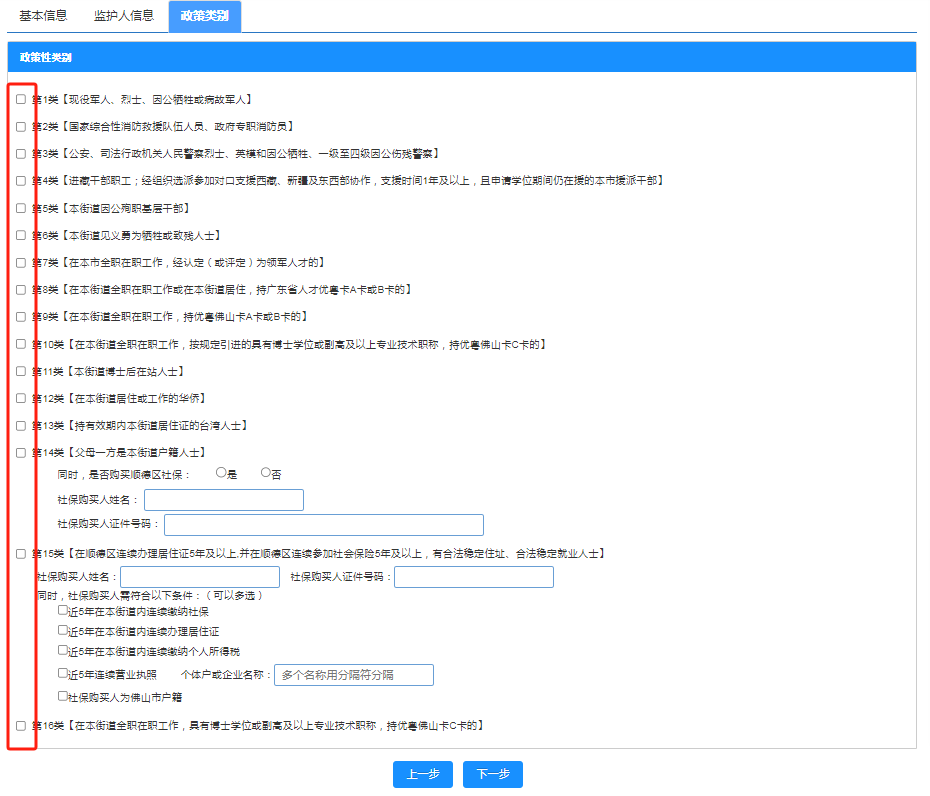The image size is (930, 796).
Task: Focus 社保购买人证件号码 field under 第14类
Action: tap(323, 525)
